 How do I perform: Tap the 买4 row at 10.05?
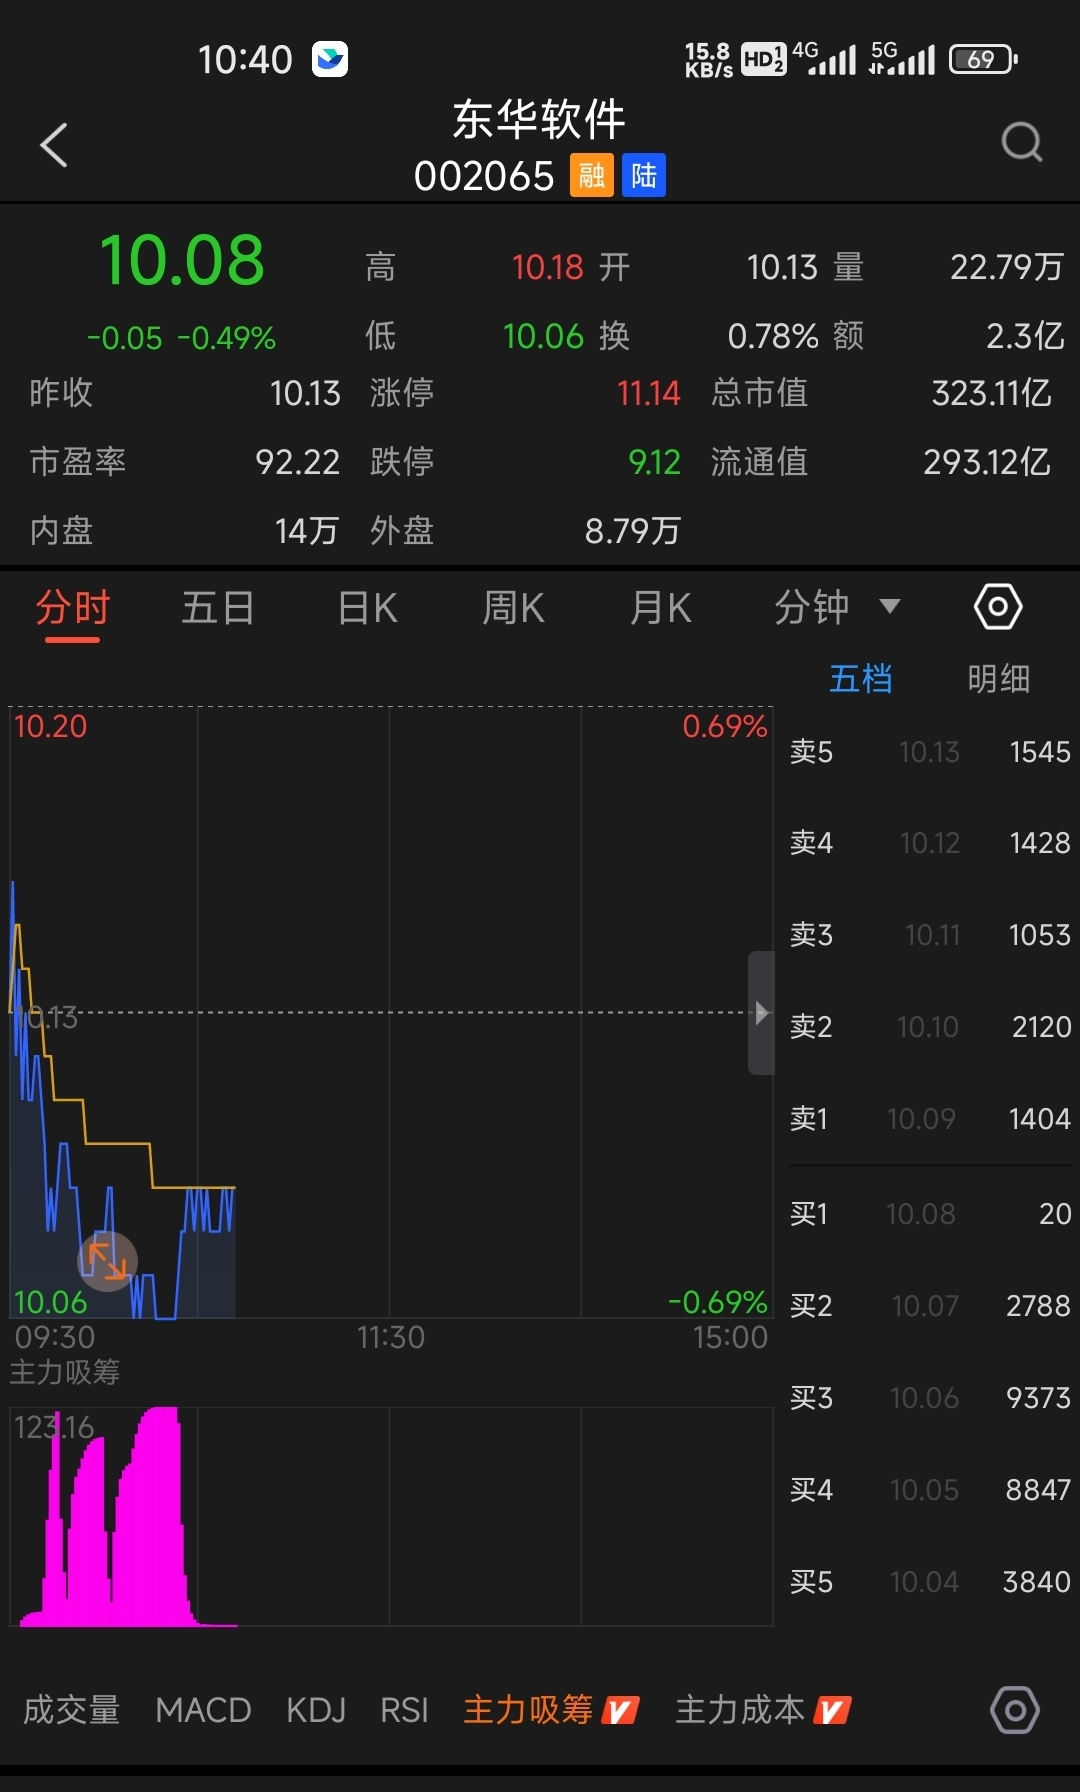[x=930, y=1490]
